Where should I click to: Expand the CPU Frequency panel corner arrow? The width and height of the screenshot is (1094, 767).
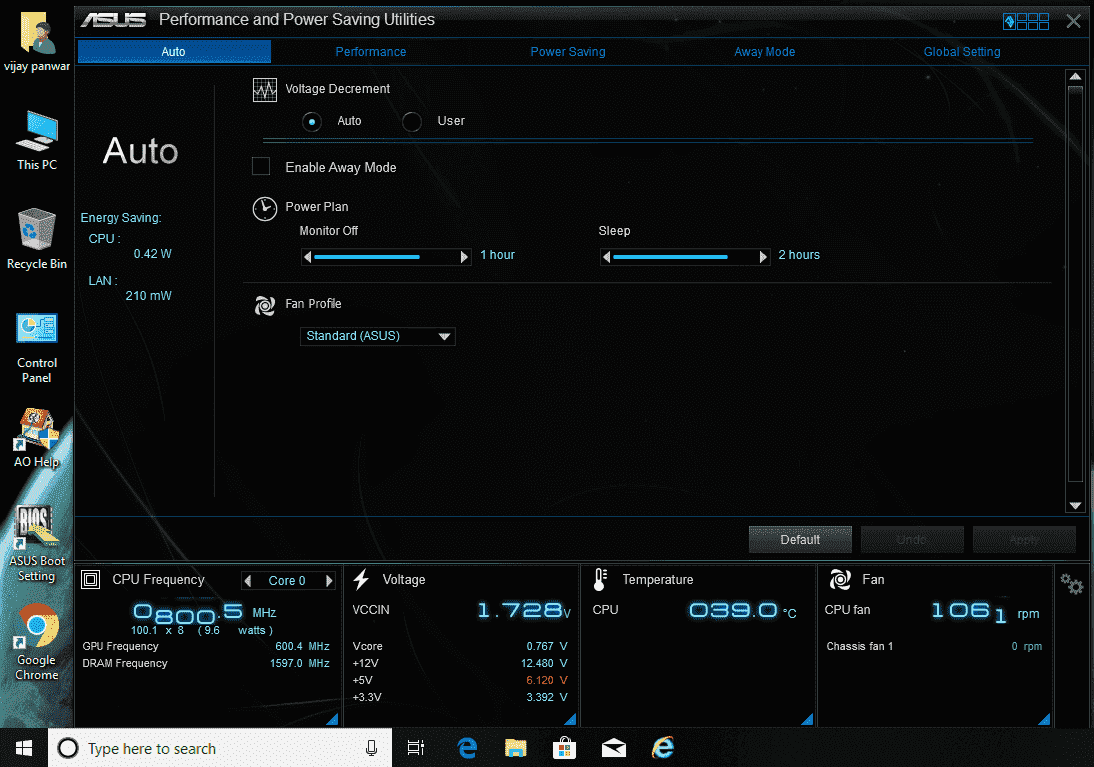(332, 720)
